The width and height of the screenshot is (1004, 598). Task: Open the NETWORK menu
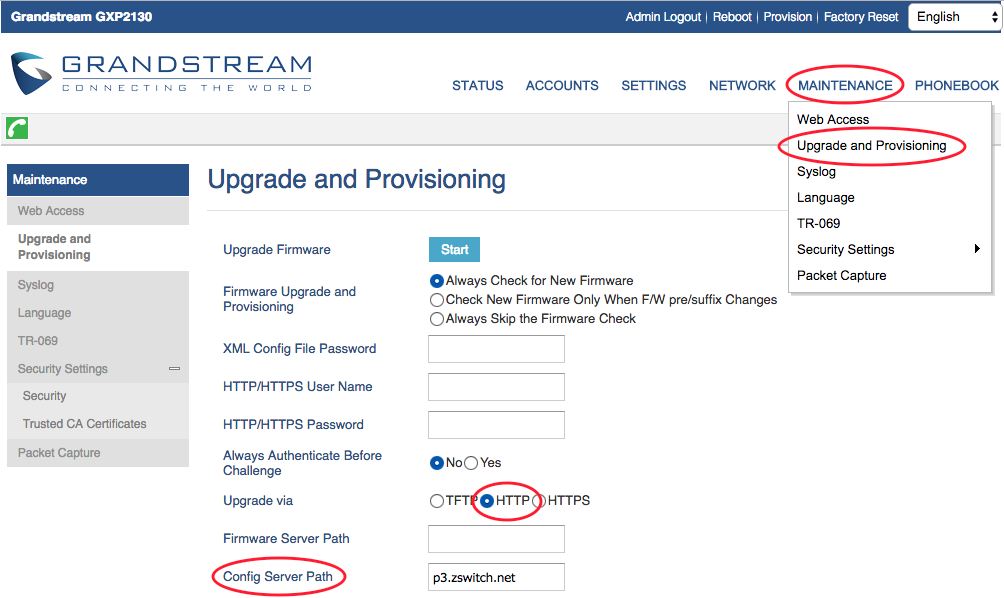coord(742,86)
